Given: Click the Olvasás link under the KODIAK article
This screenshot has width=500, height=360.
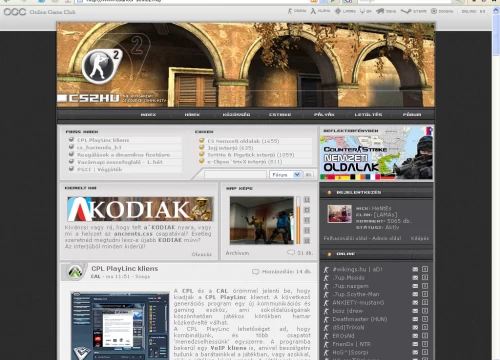Looking at the screenshot, I should (202, 254).
